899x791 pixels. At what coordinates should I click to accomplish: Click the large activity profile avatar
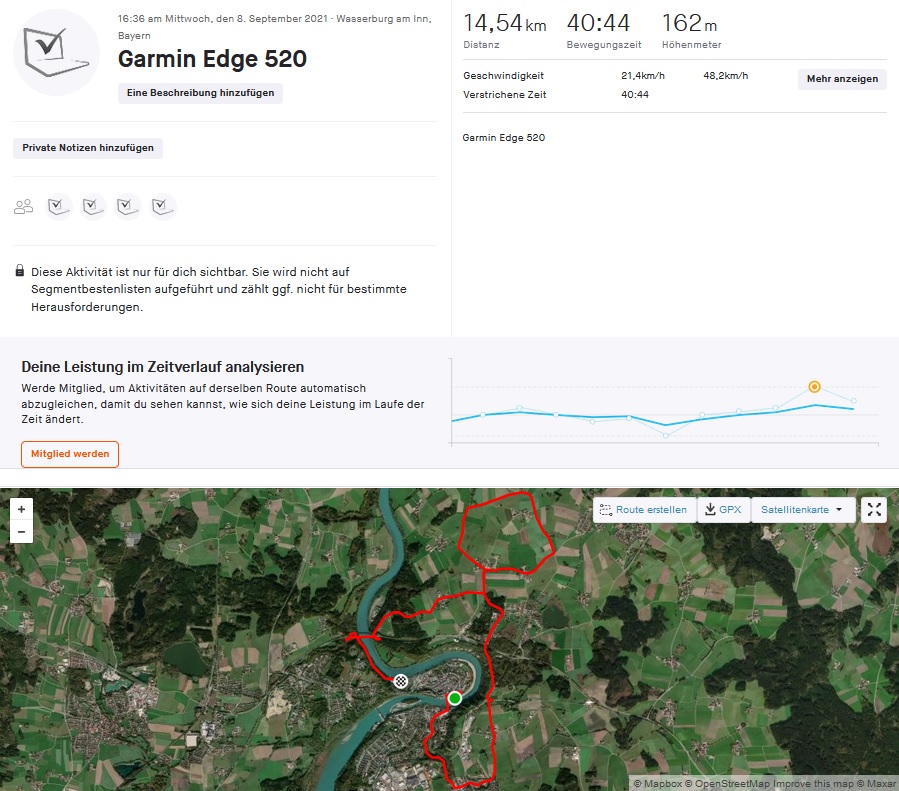point(56,52)
